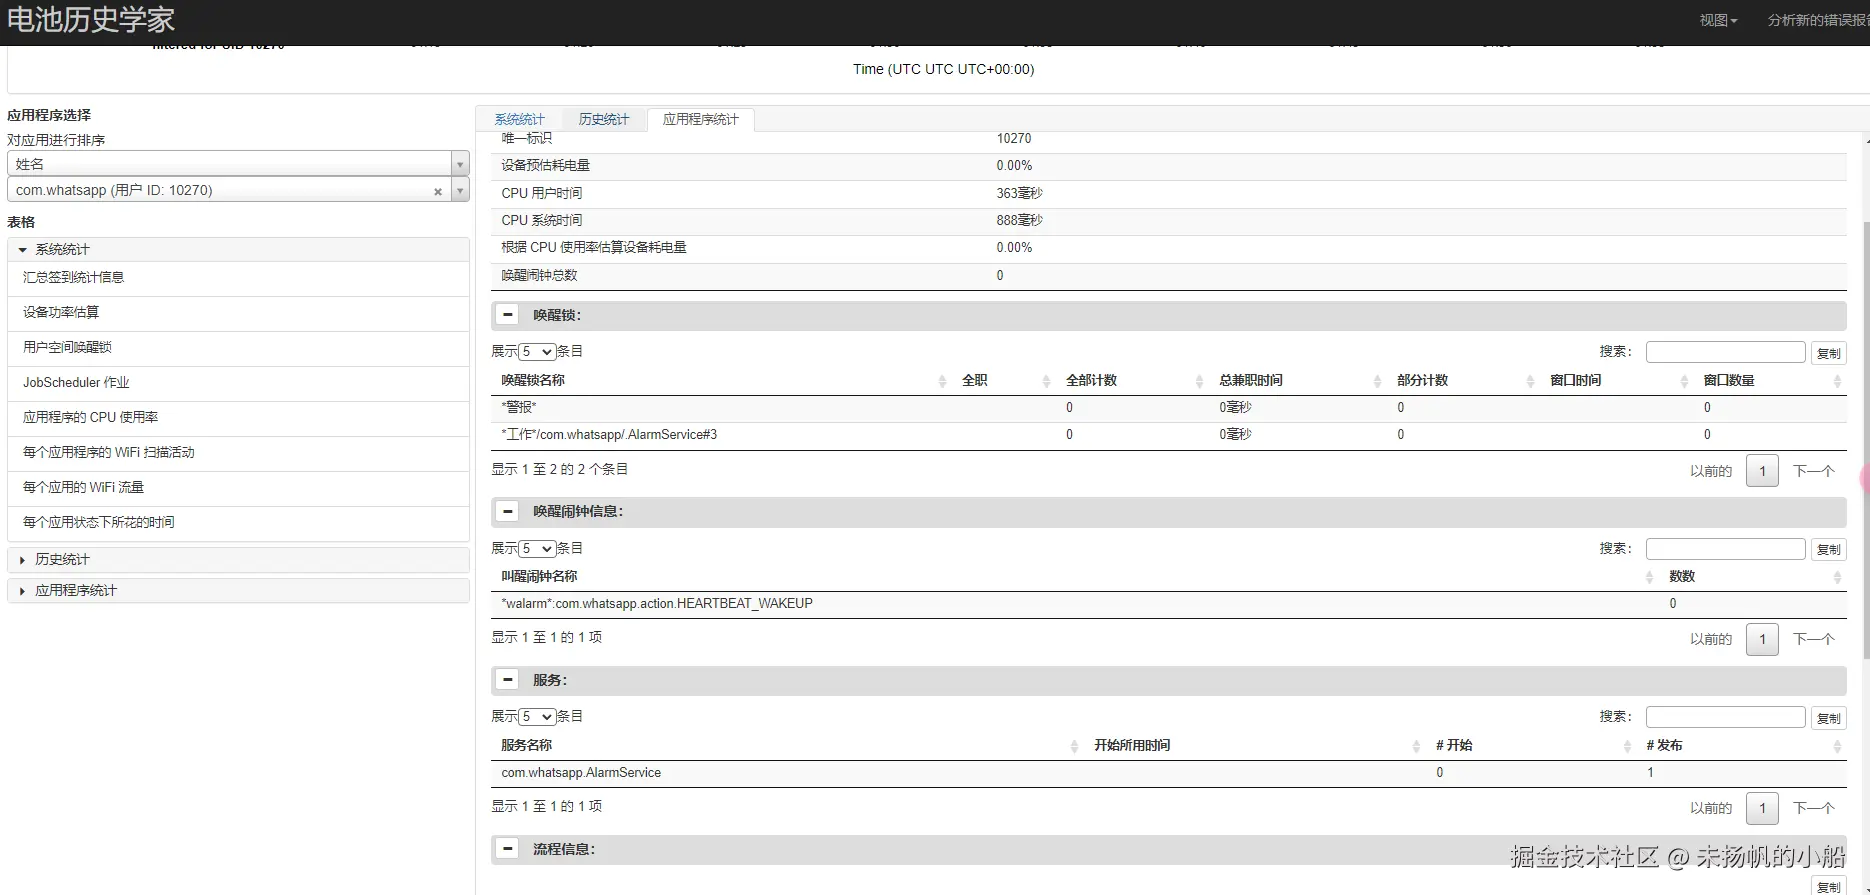Focus the 搜索 field in 服务 section
The width and height of the screenshot is (1870, 895).
(x=1725, y=717)
